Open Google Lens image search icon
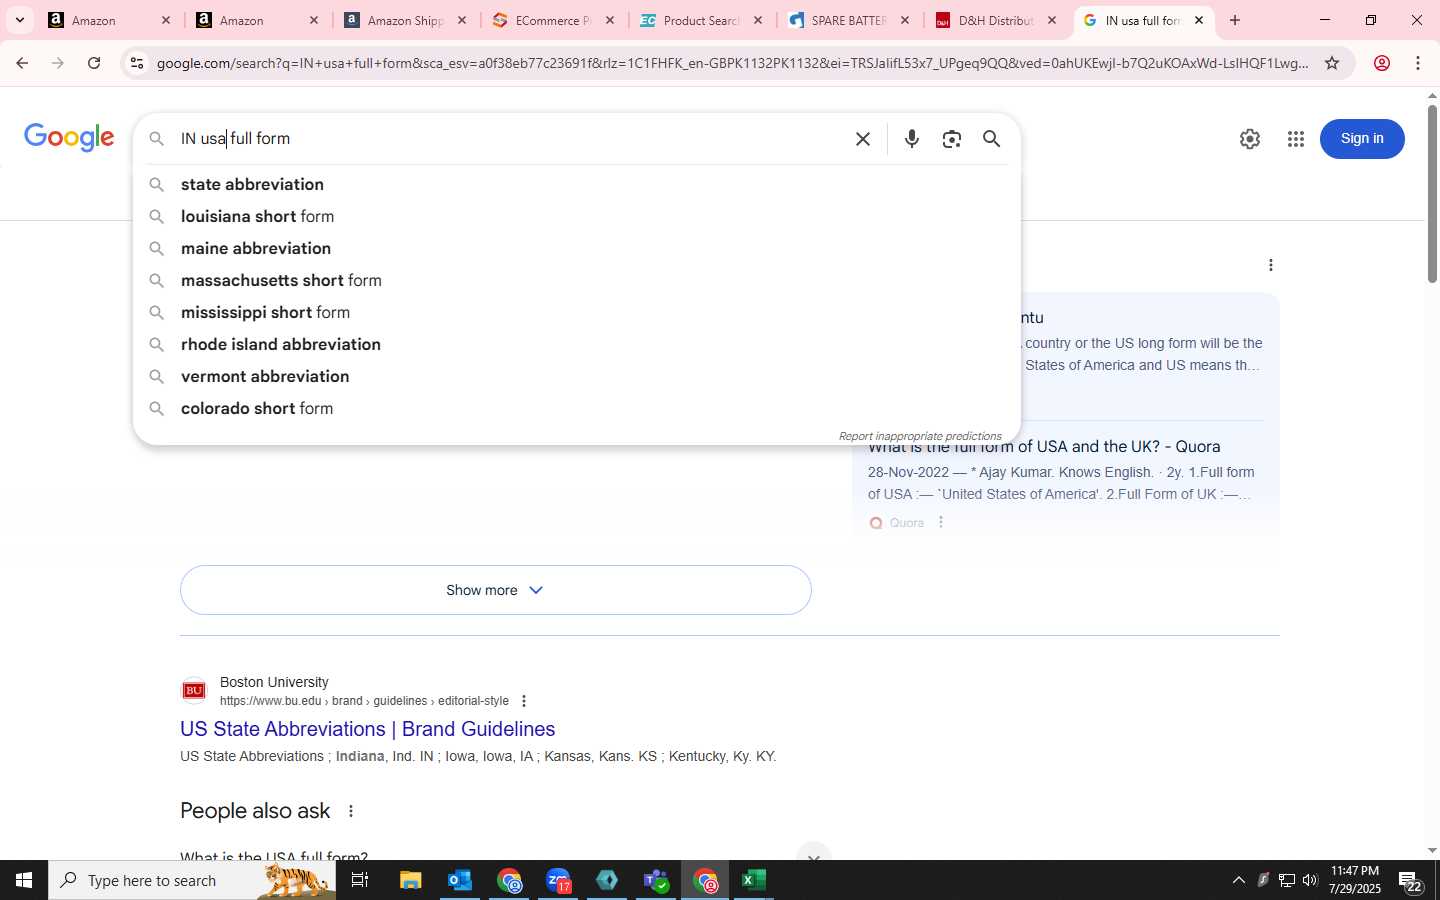 (952, 139)
